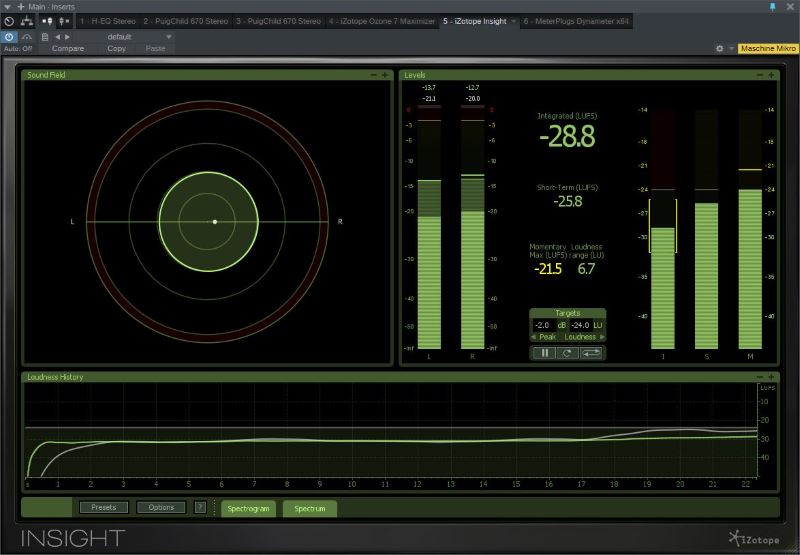Image resolution: width=800 pixels, height=555 pixels.
Task: Click the loop arrows transport-sync button
Action: (591, 352)
